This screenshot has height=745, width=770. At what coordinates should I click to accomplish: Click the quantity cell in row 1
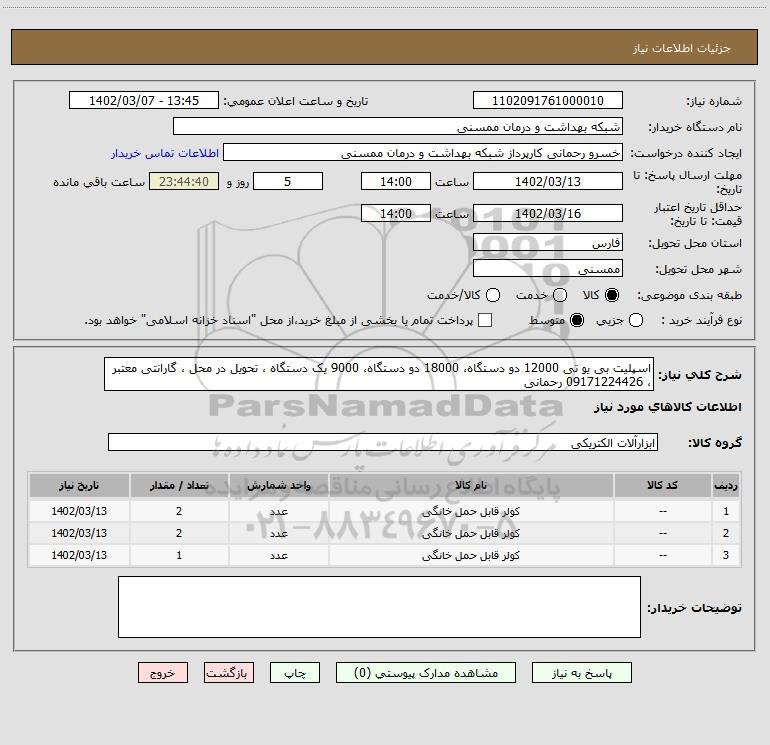[179, 511]
